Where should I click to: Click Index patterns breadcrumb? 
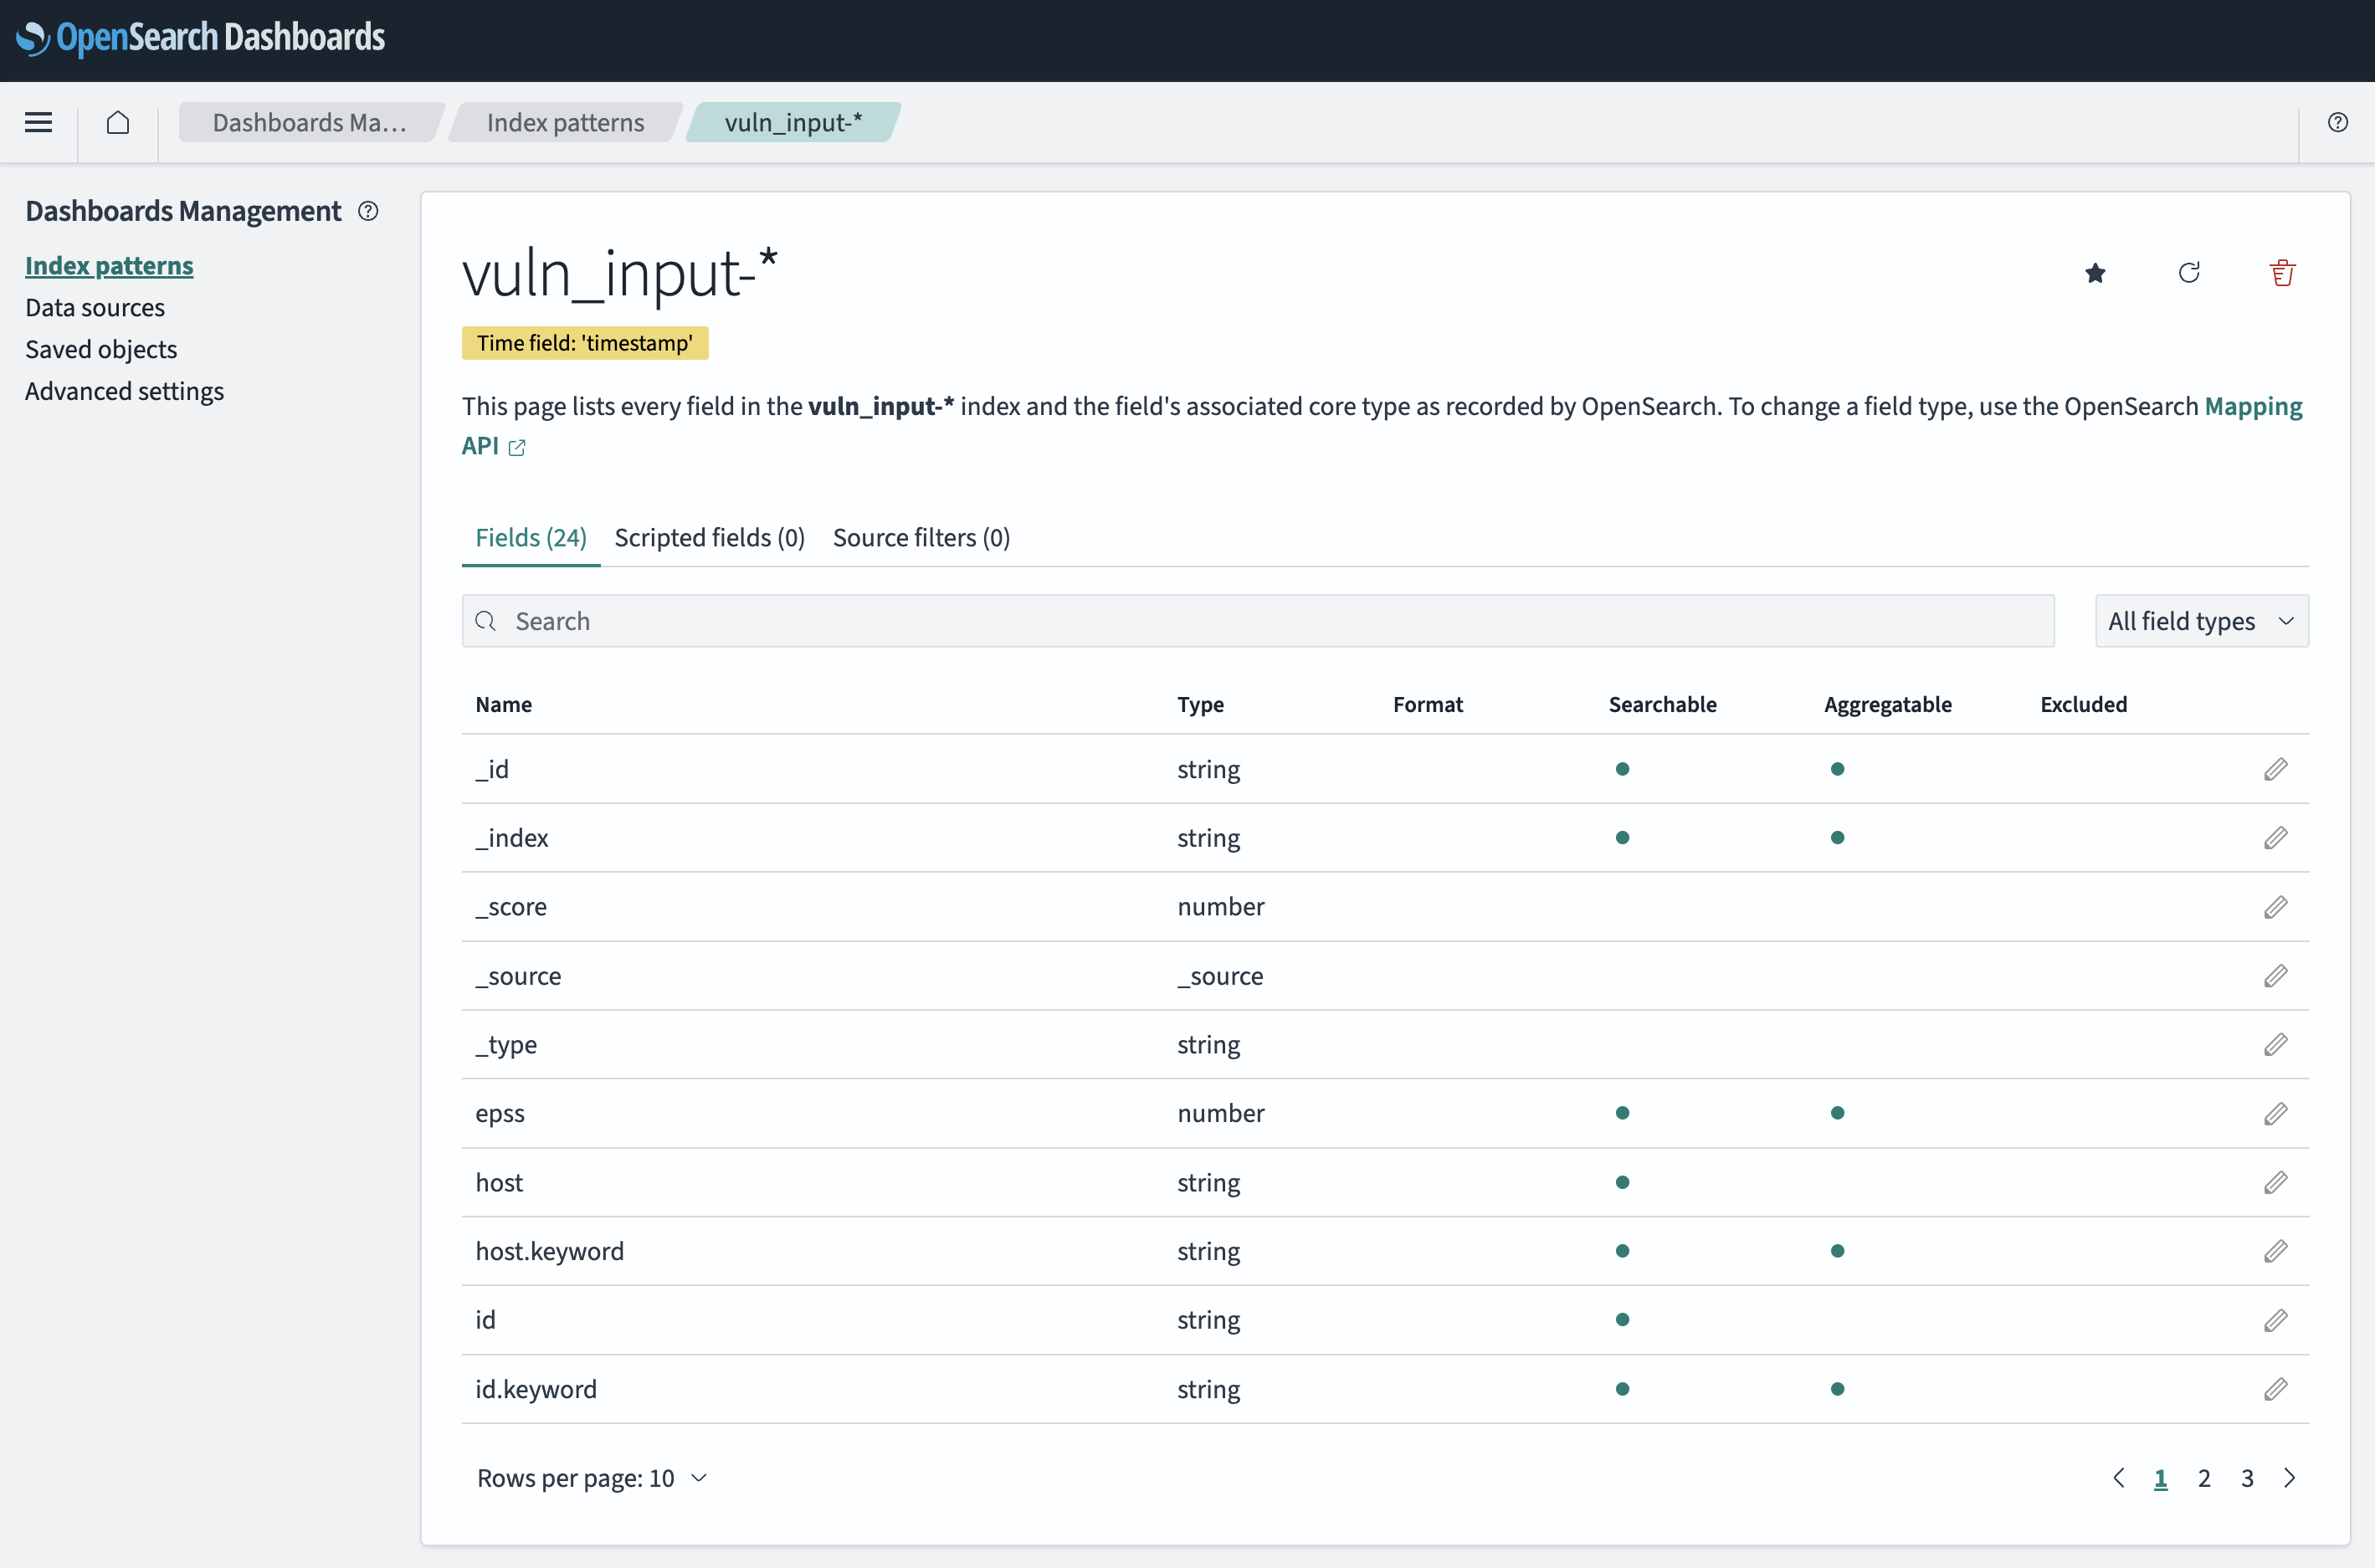coord(565,122)
